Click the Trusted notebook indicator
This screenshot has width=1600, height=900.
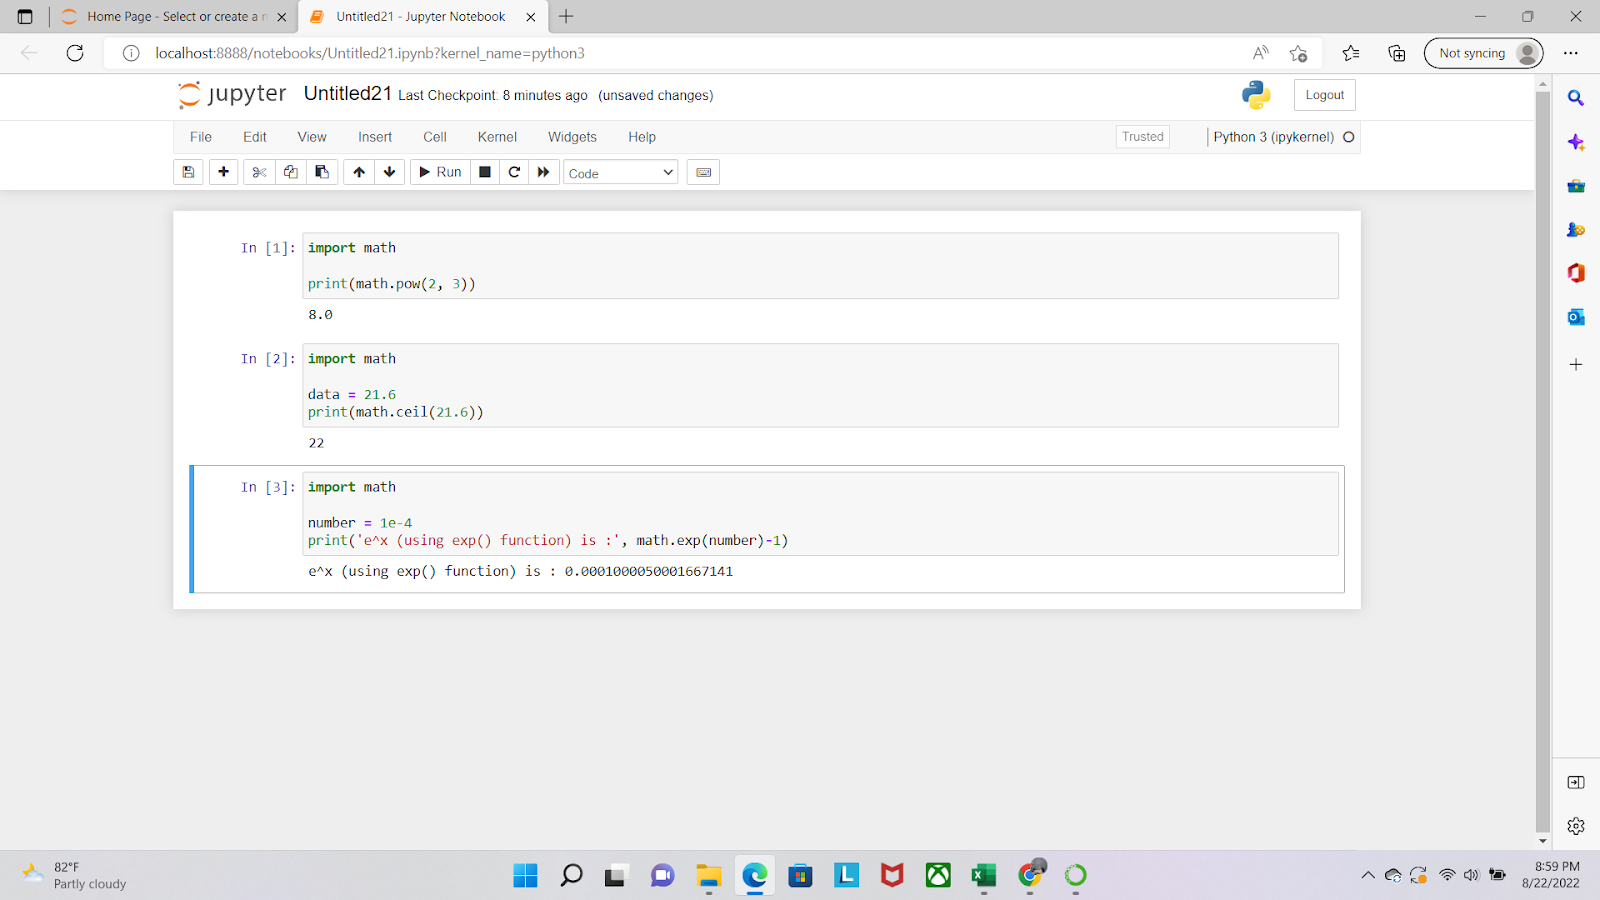click(1143, 137)
